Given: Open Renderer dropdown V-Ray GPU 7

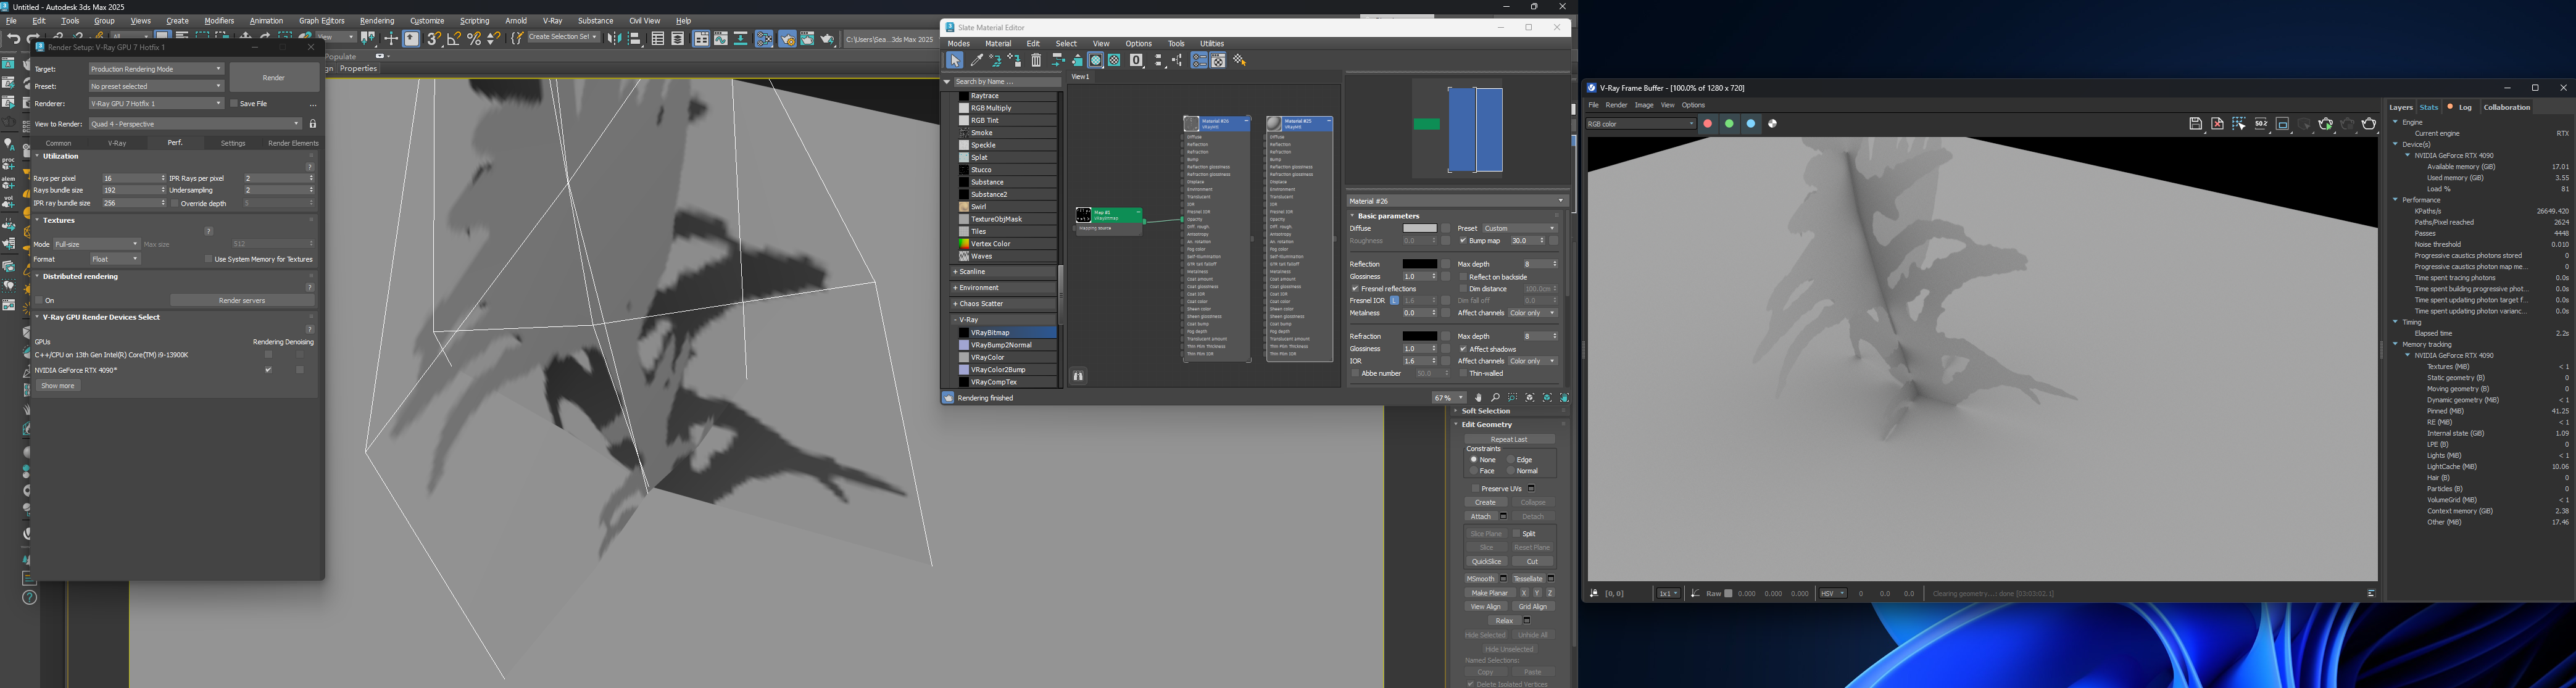Looking at the screenshot, I should tap(156, 104).
